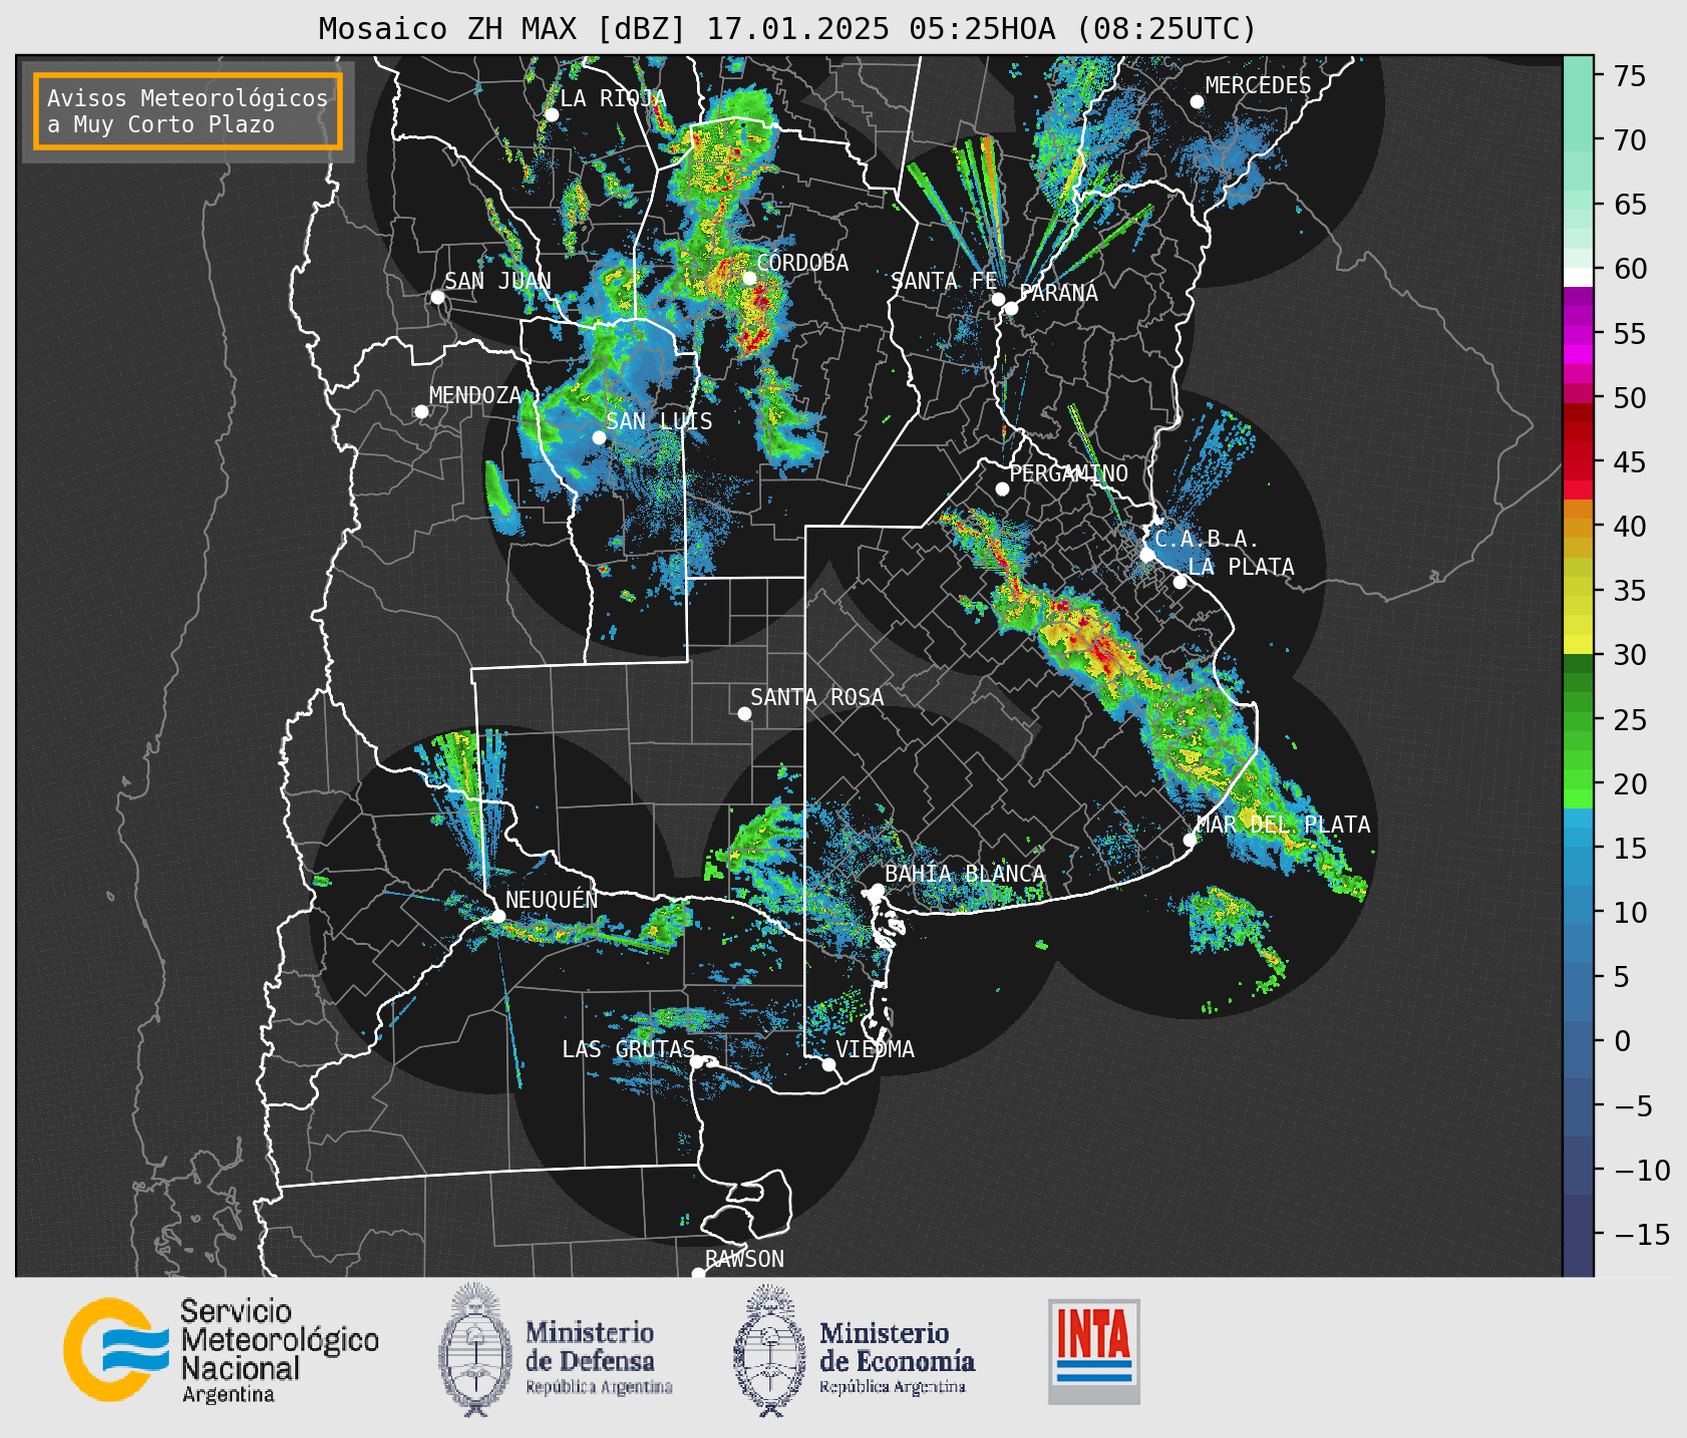Image resolution: width=1687 pixels, height=1438 pixels.
Task: Click the Avisos Meteorológicos a Muy Corto Plazo box
Action: tap(188, 111)
